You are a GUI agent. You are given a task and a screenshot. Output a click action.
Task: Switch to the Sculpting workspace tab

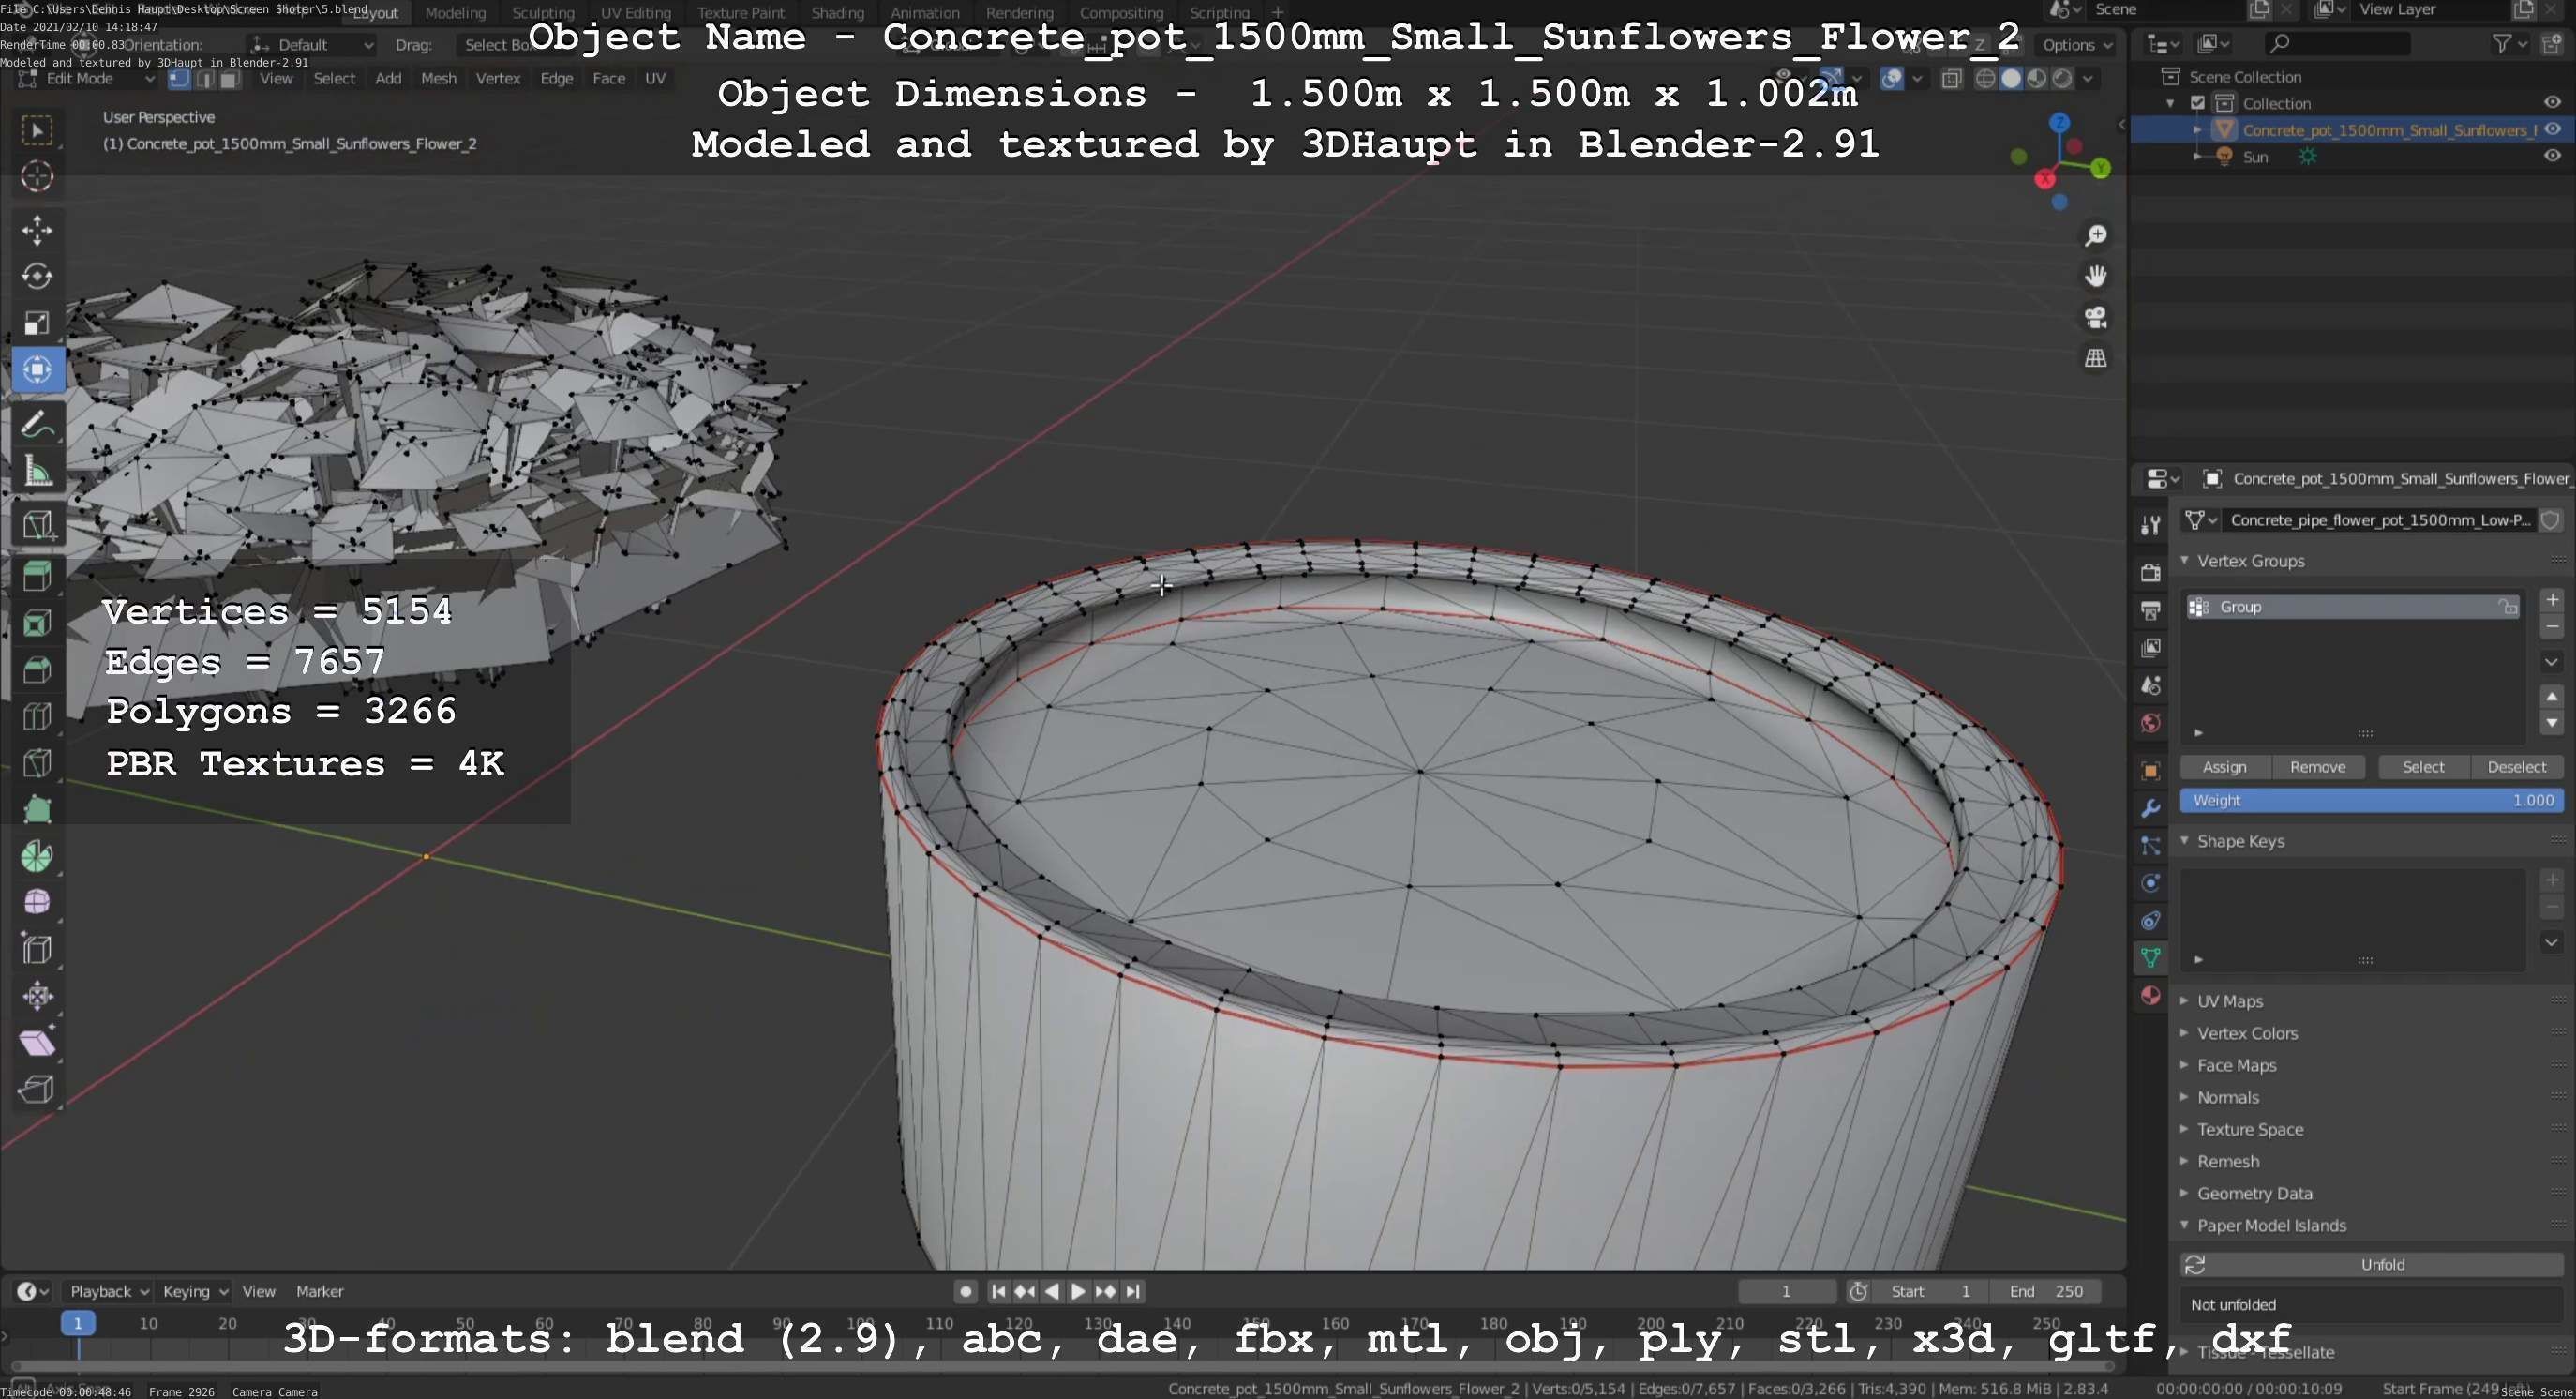click(543, 13)
